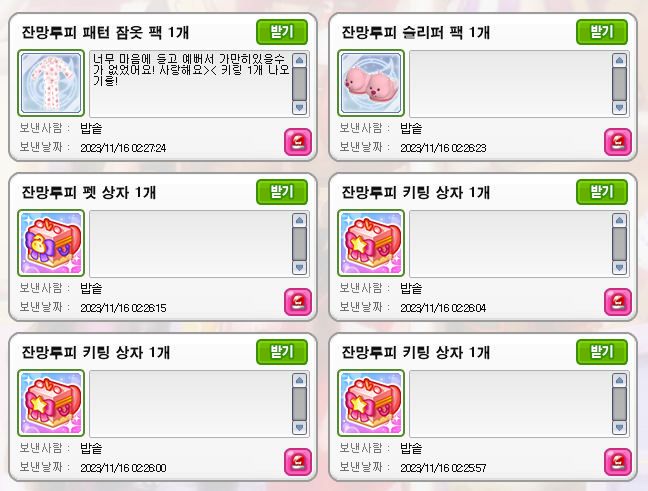Viewport: 648px width, 491px height.
Task: Click 받기 for 잔망루피 패턴 잠옷 팩
Action: (x=282, y=32)
